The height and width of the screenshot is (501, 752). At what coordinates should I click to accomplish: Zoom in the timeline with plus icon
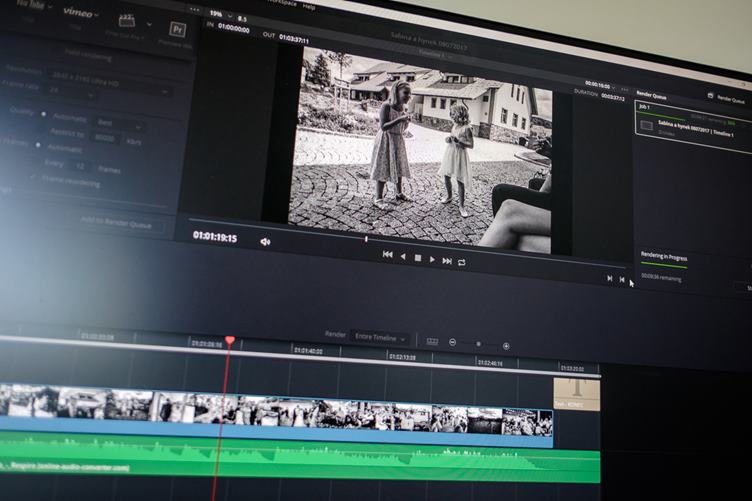tap(506, 346)
